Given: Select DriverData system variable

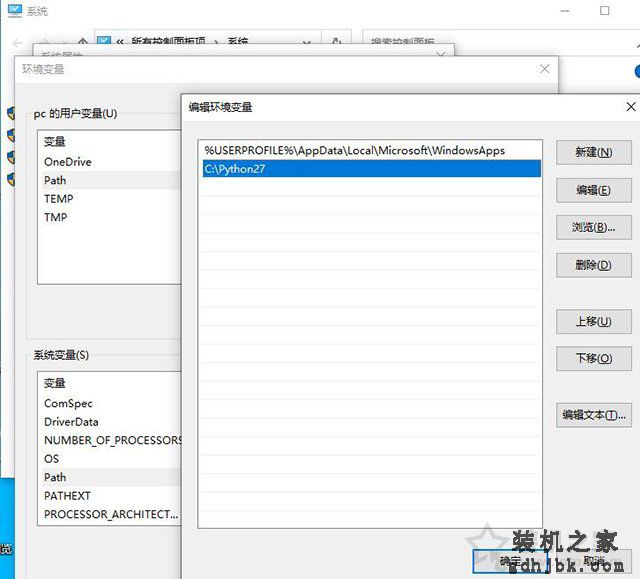Looking at the screenshot, I should [x=110, y=422].
